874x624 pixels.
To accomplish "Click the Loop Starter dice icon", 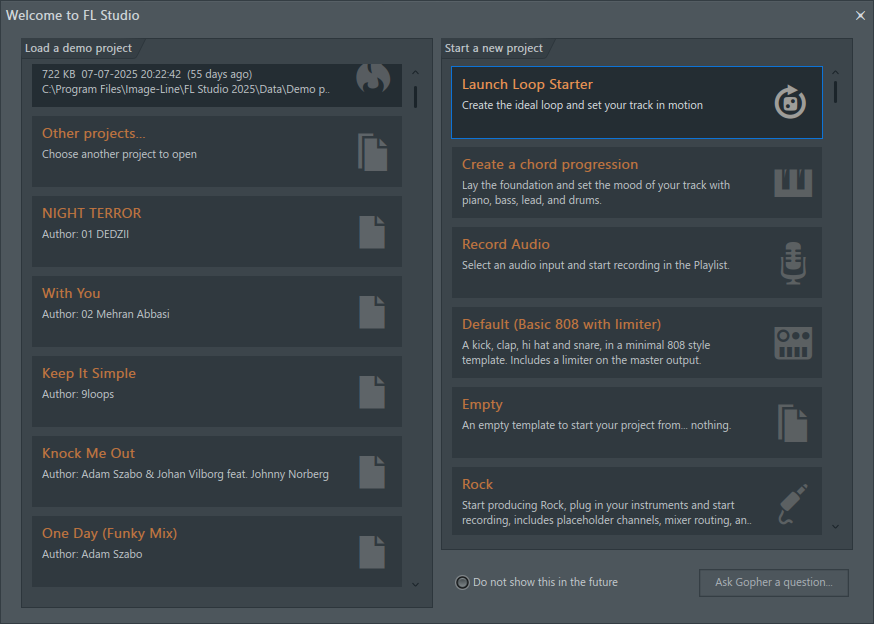I will 790,102.
